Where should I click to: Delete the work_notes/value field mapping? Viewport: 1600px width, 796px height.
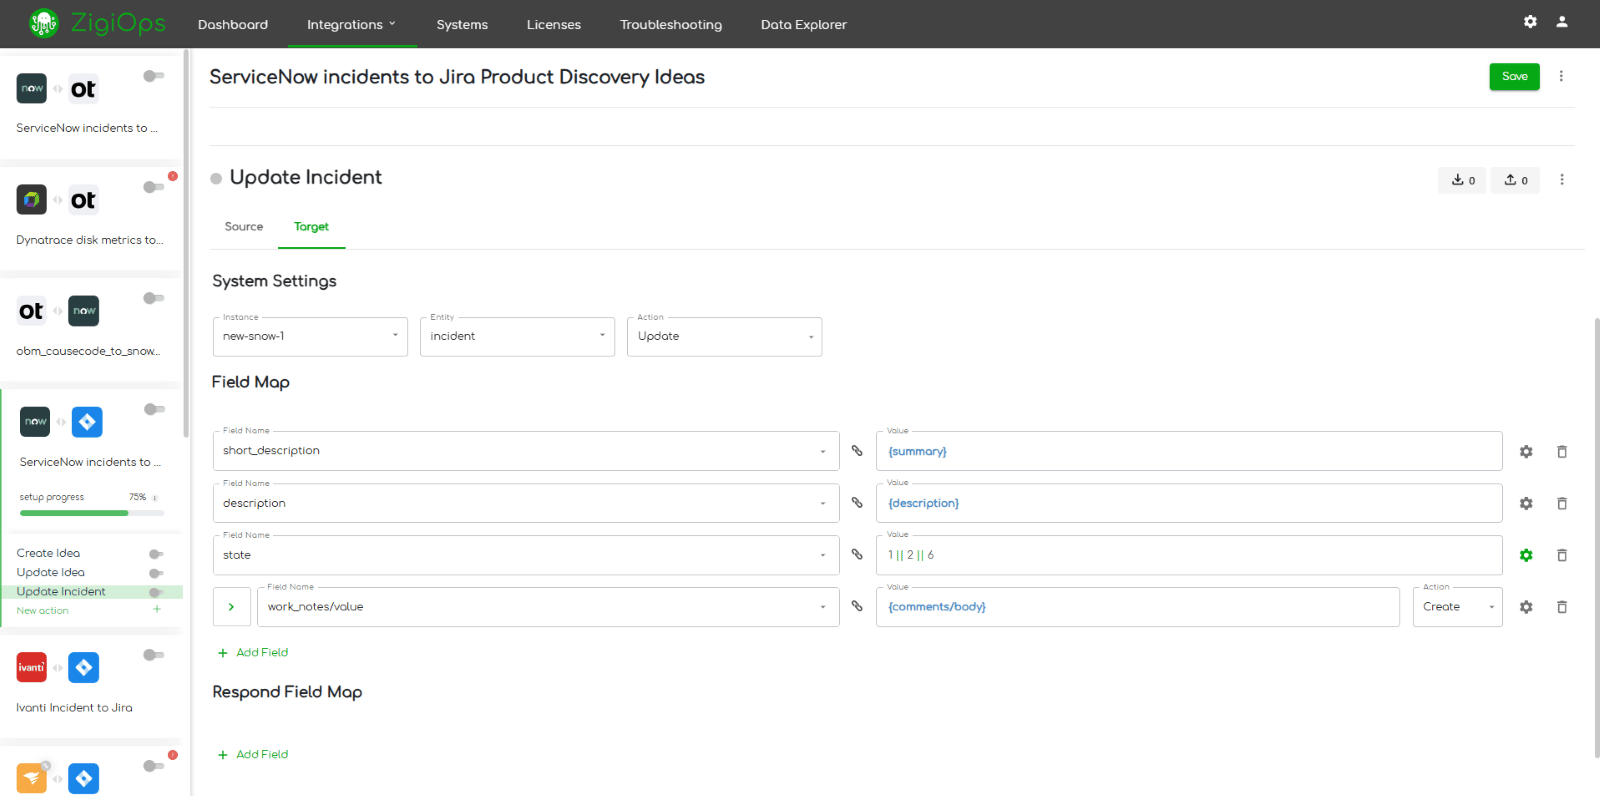(x=1562, y=607)
